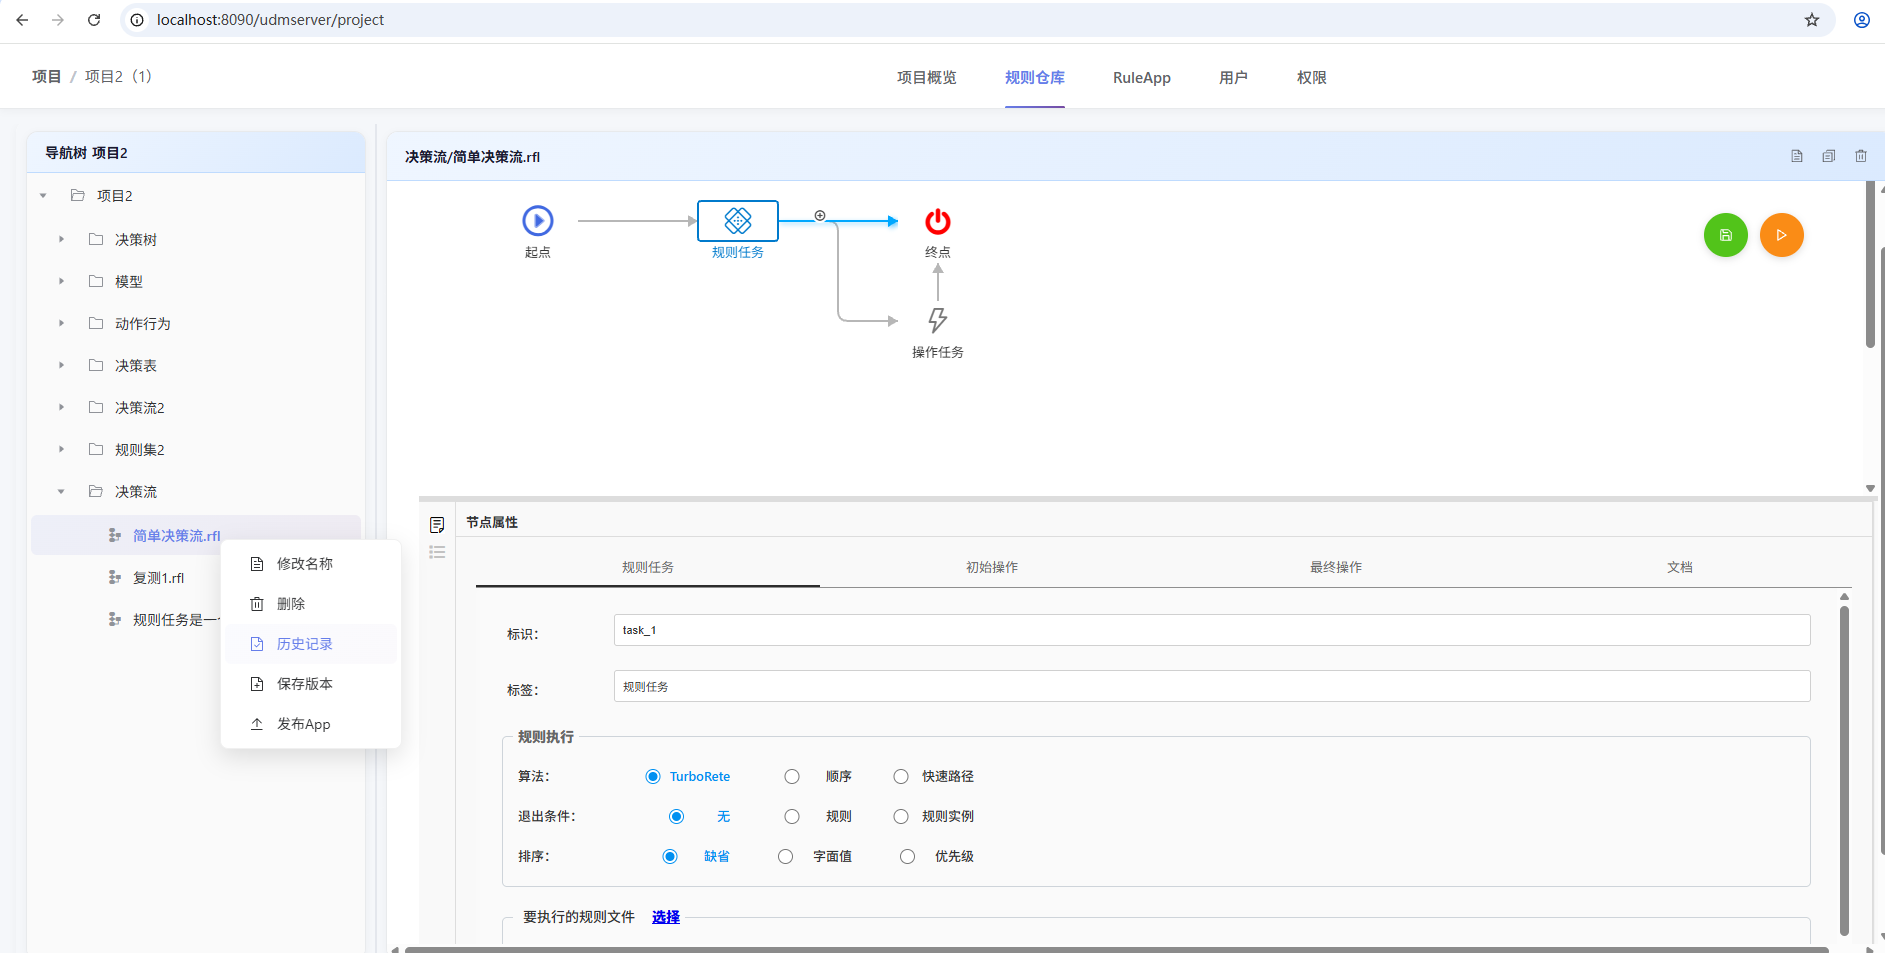
Task: Choose 历史记录 from the context menu
Action: click(x=305, y=644)
